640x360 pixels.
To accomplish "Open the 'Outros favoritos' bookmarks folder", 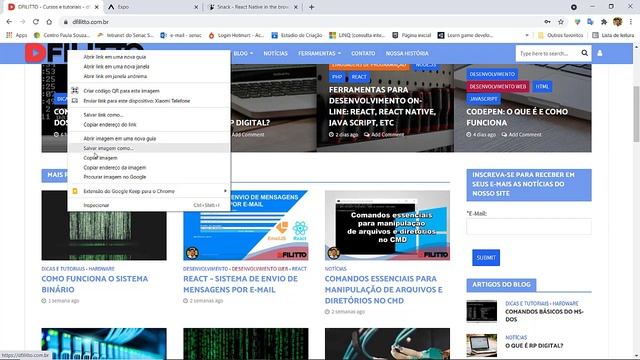I will 560,35.
